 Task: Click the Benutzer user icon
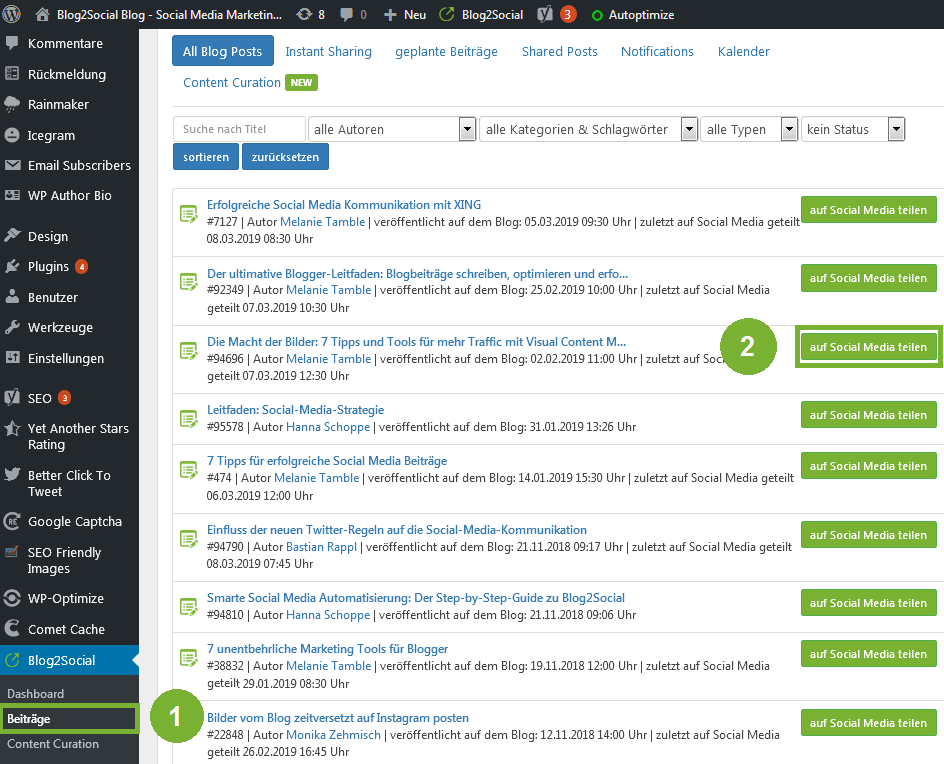pos(12,296)
